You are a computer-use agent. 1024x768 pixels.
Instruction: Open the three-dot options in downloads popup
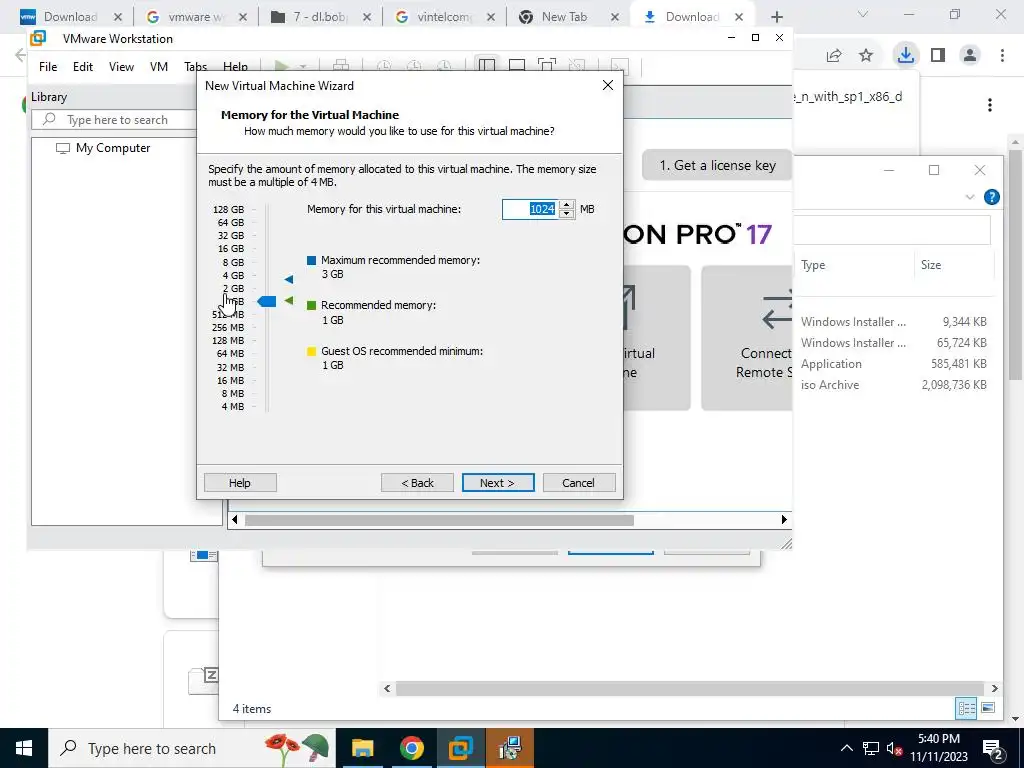click(x=990, y=105)
